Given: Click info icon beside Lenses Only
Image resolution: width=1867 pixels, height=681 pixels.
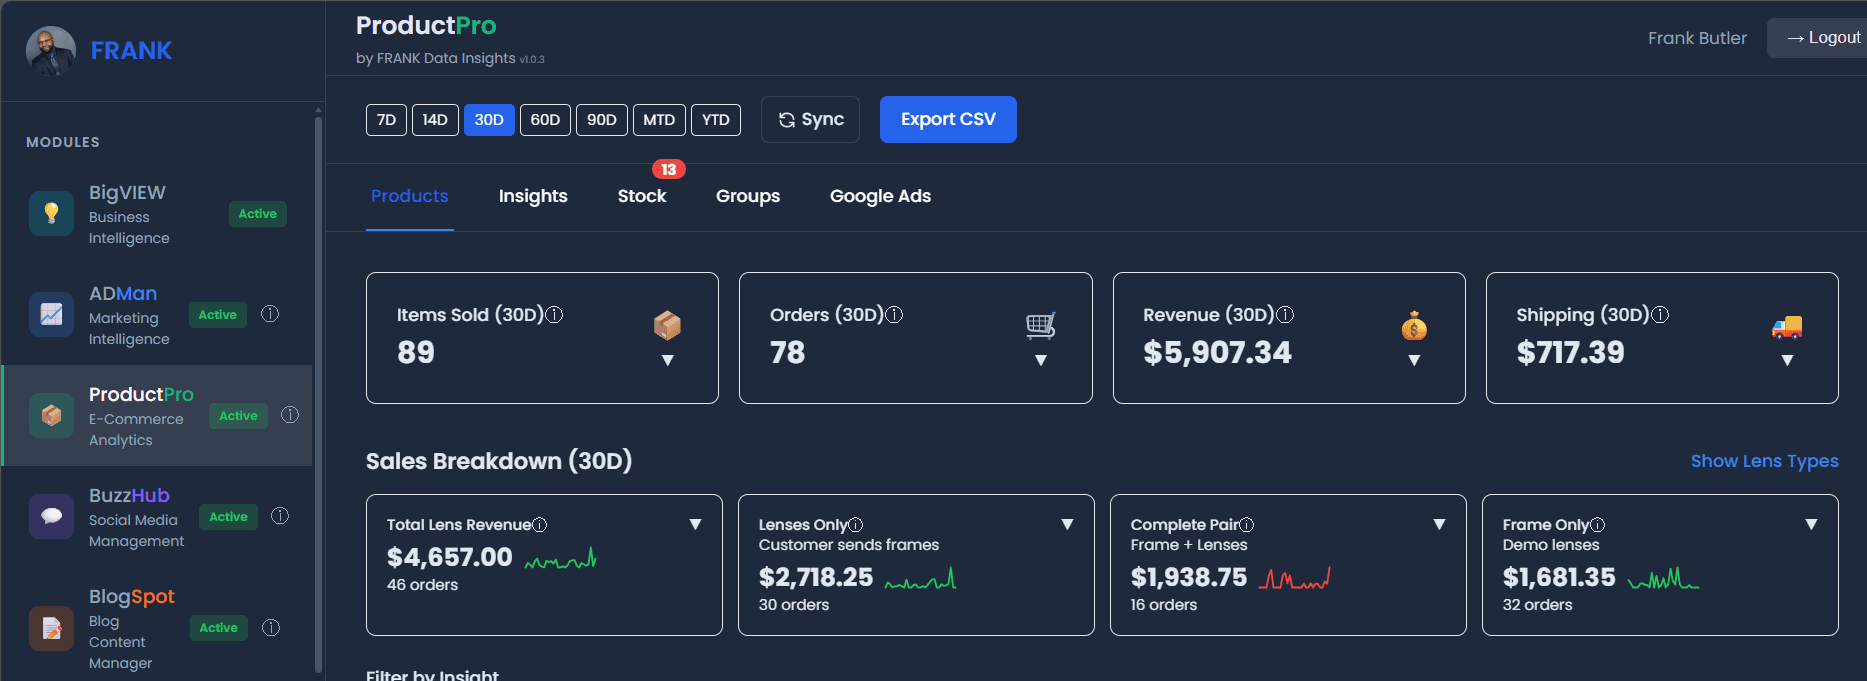Looking at the screenshot, I should coord(856,525).
